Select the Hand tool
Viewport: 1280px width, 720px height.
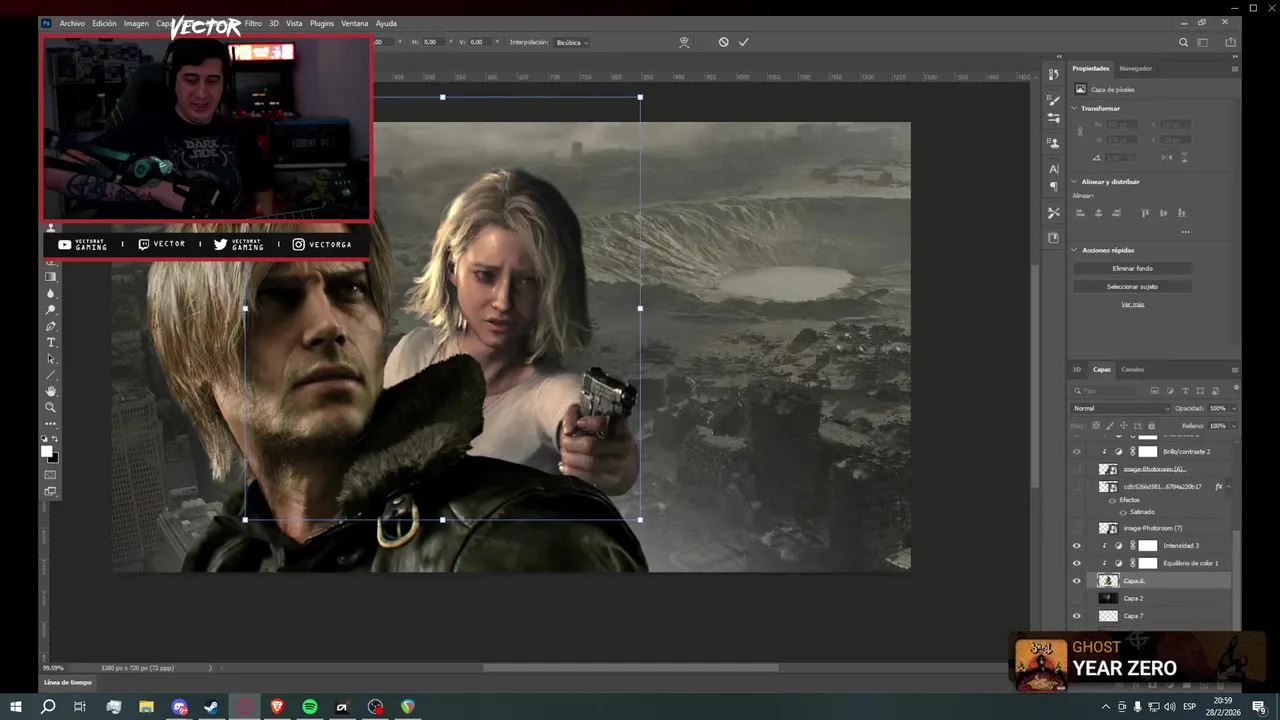(51, 391)
